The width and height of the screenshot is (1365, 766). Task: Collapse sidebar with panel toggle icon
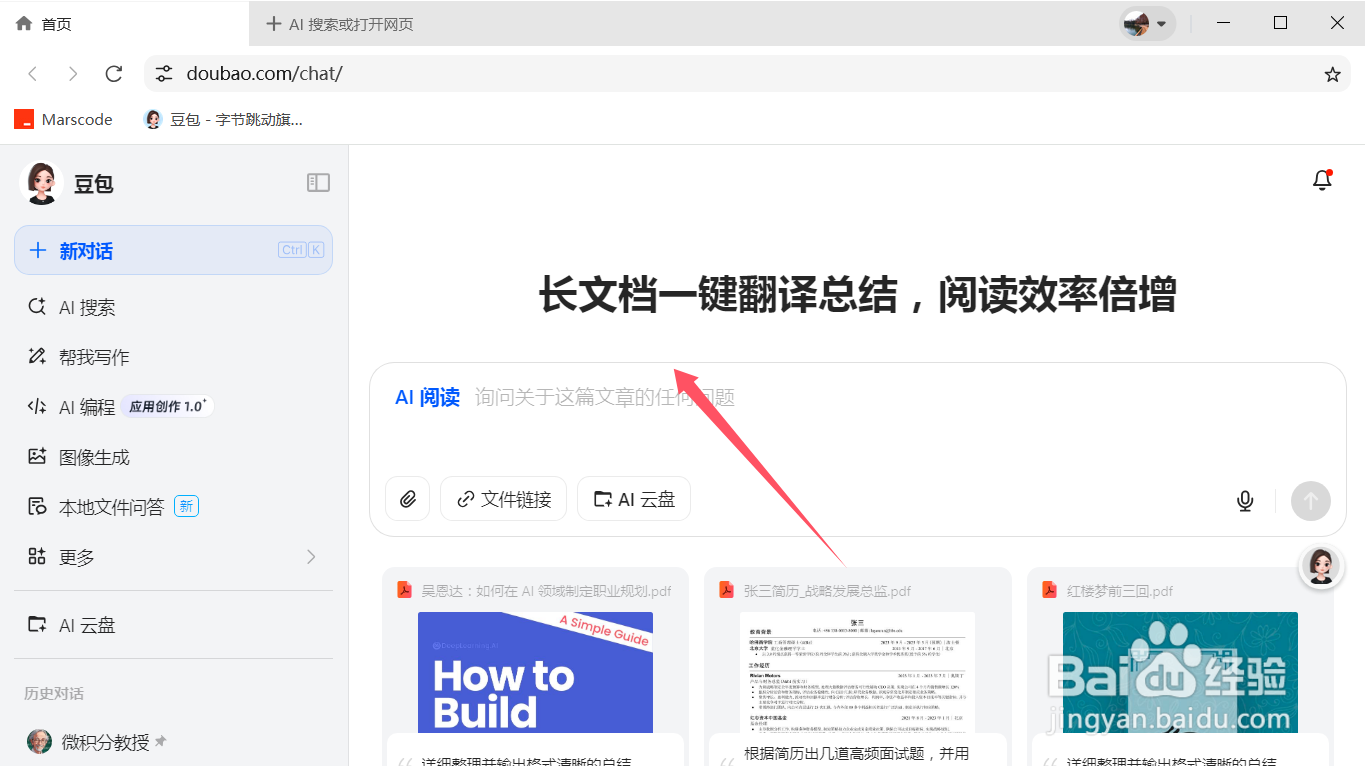point(318,182)
